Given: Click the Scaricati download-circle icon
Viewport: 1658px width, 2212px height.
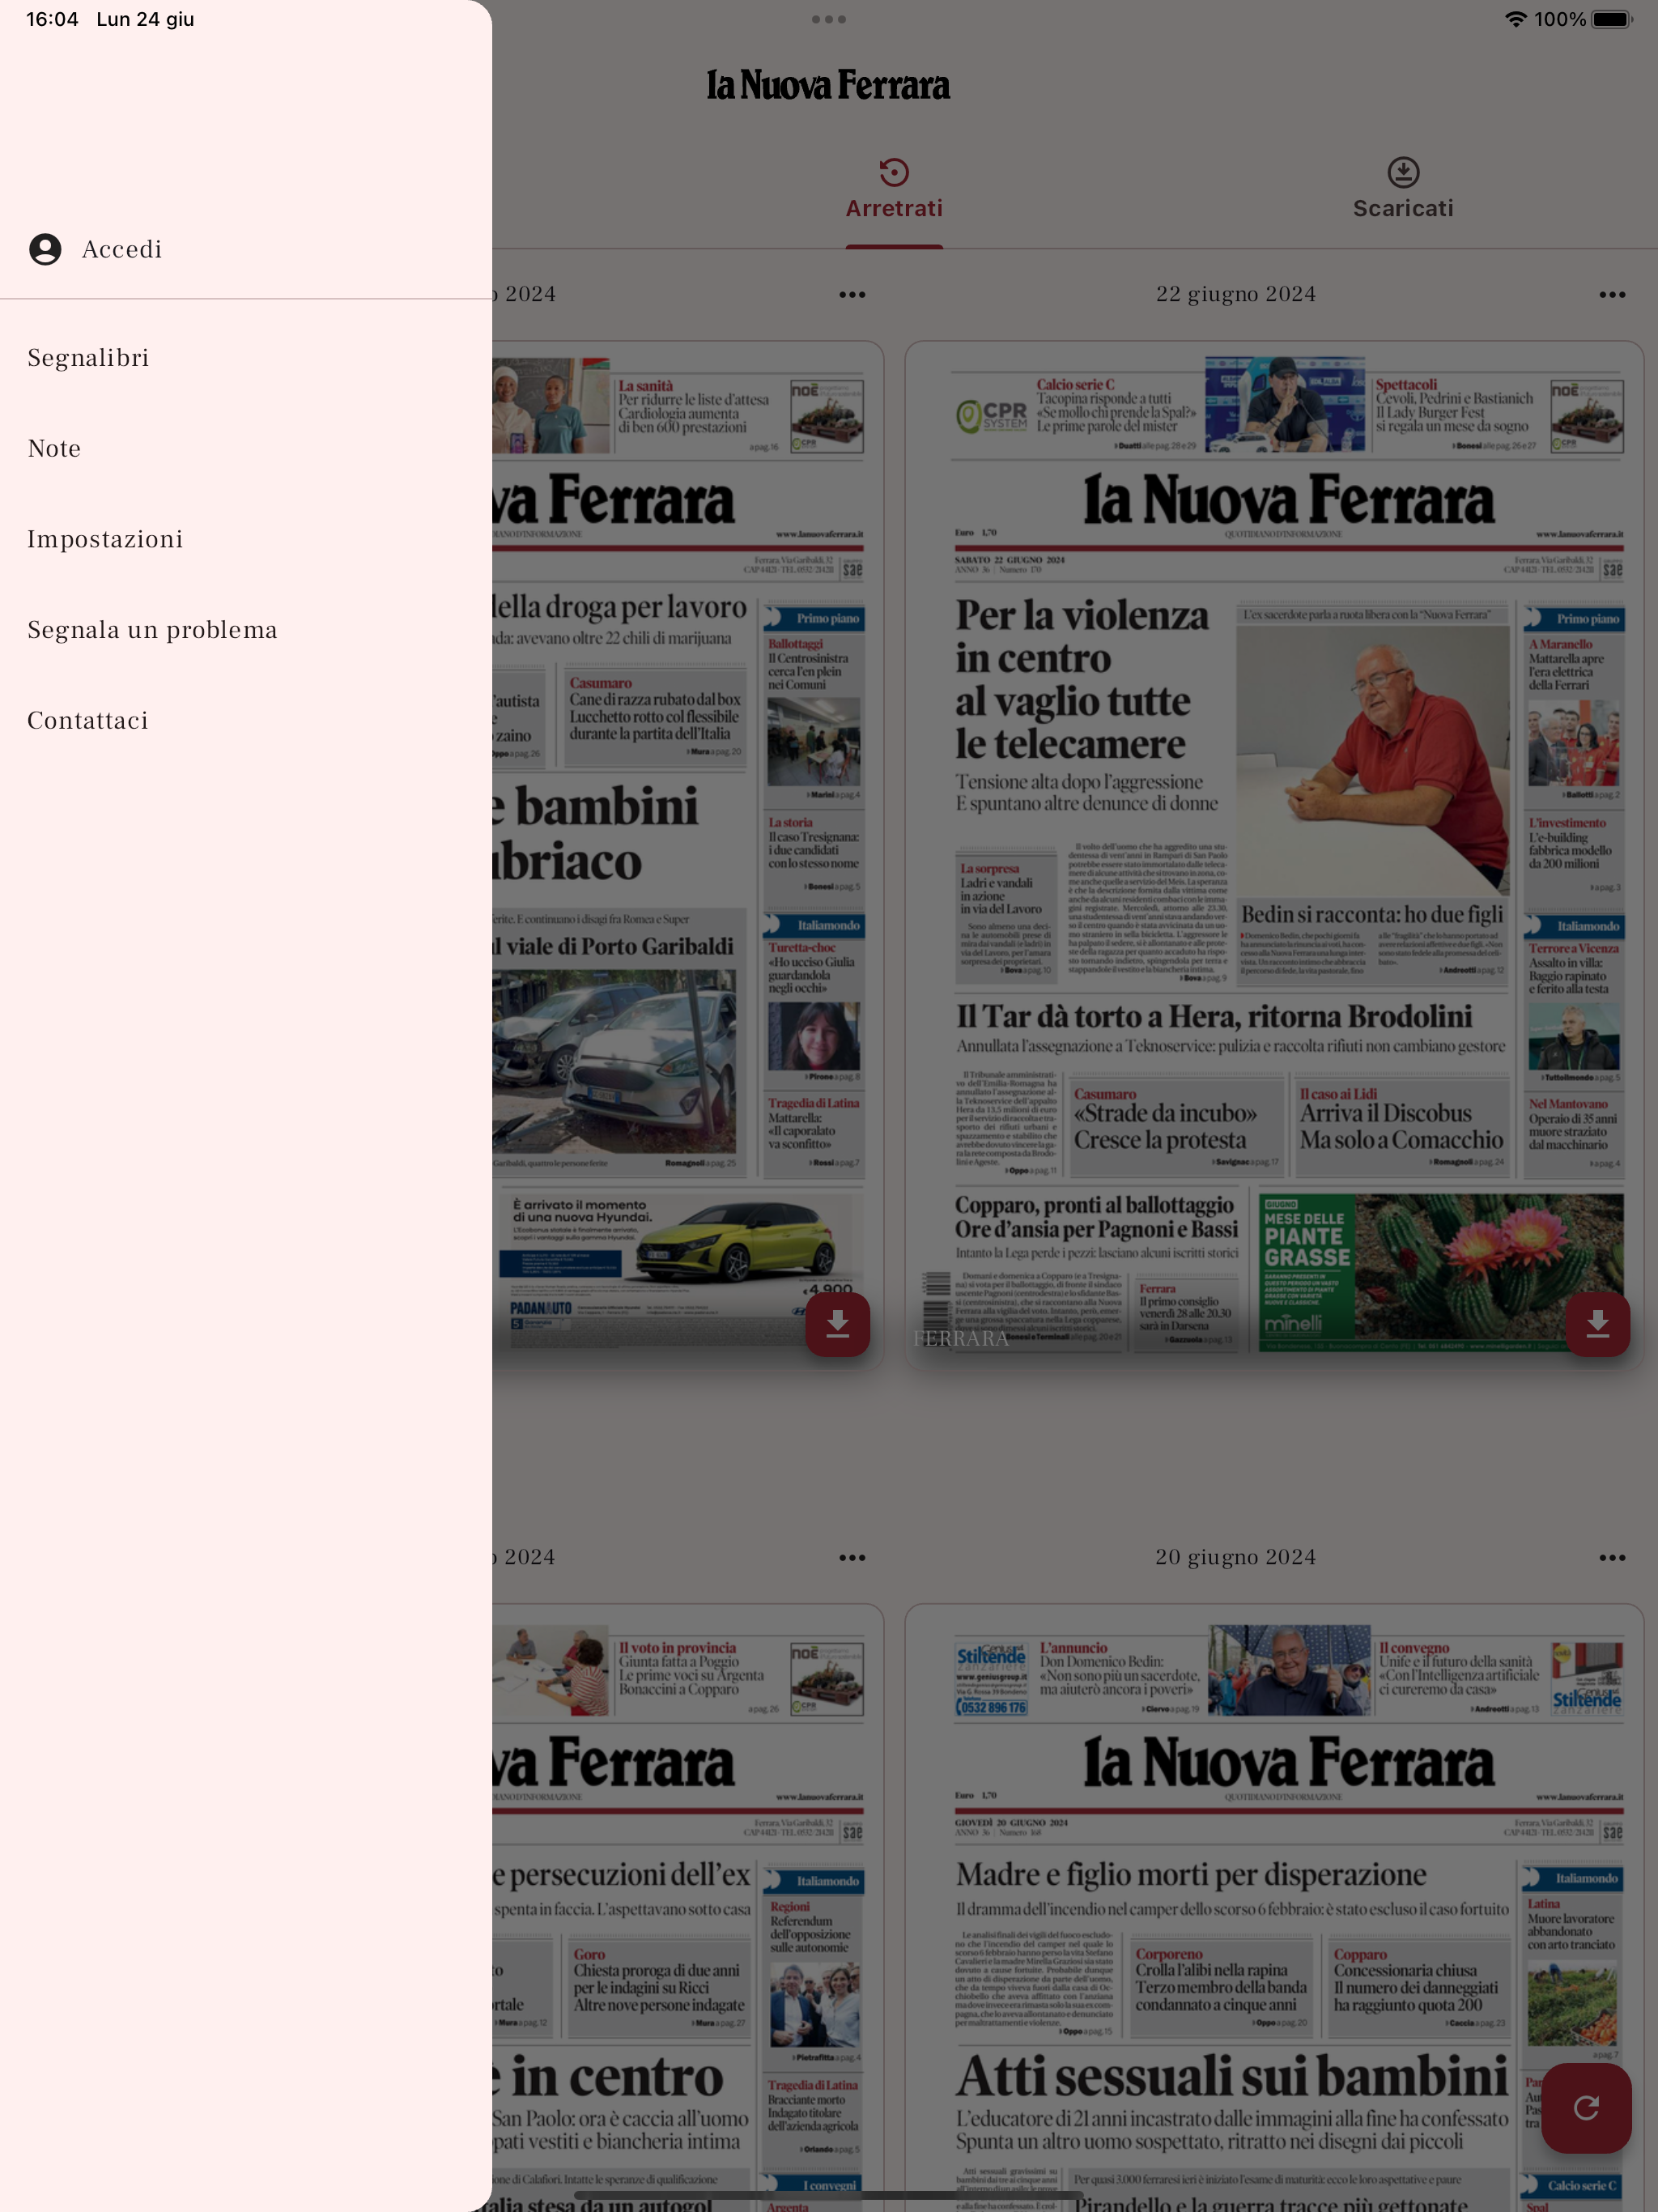Looking at the screenshot, I should [1403, 172].
